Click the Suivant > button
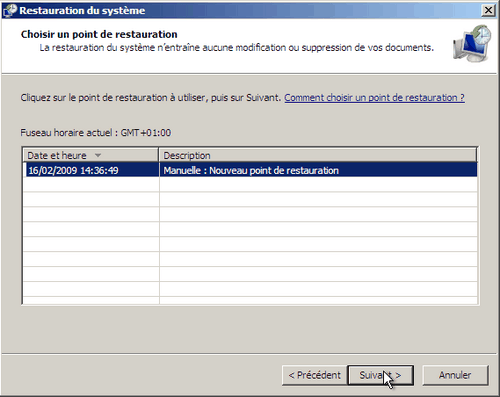 pyautogui.click(x=381, y=375)
